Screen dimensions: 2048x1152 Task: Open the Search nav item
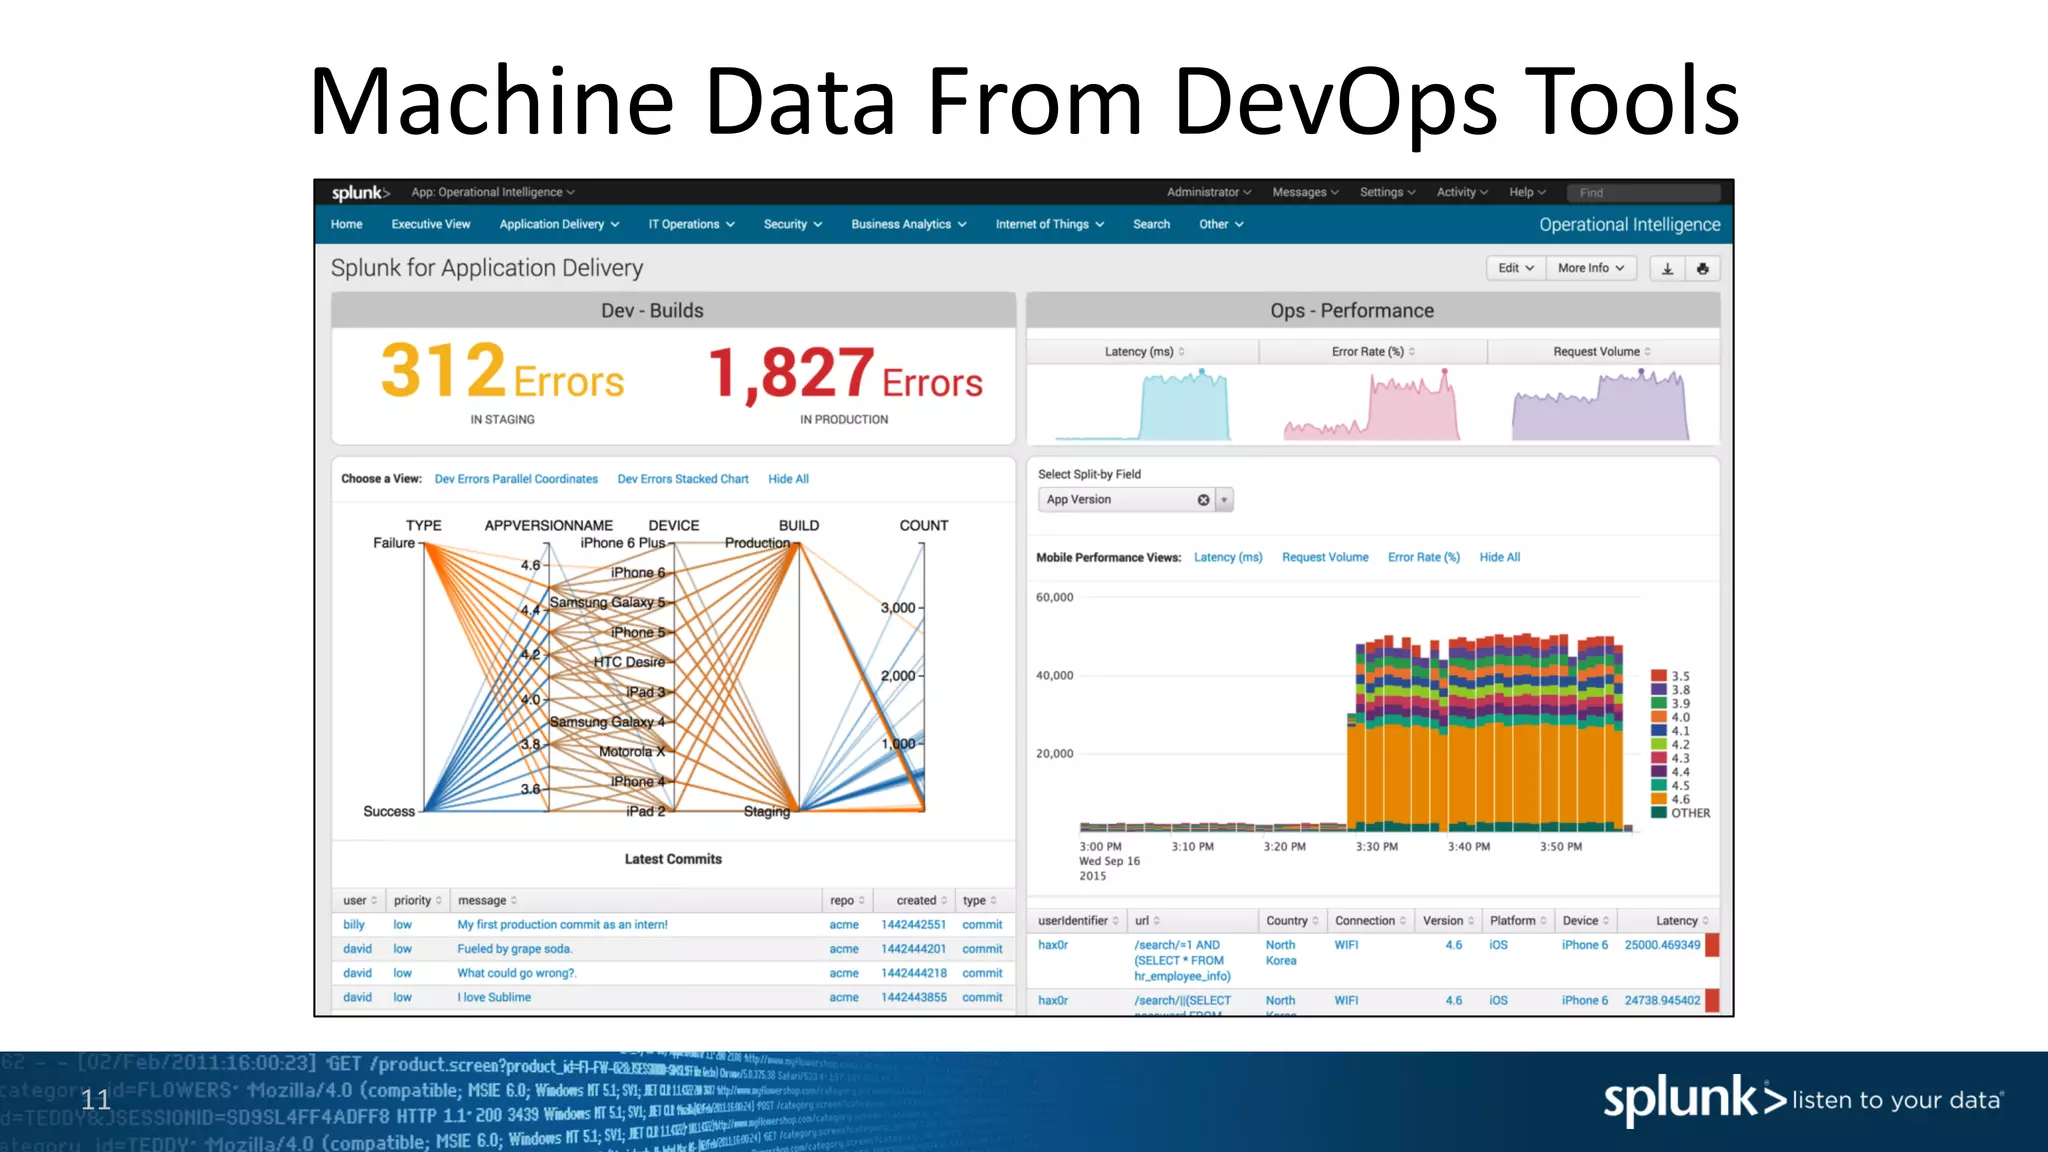click(x=1151, y=224)
